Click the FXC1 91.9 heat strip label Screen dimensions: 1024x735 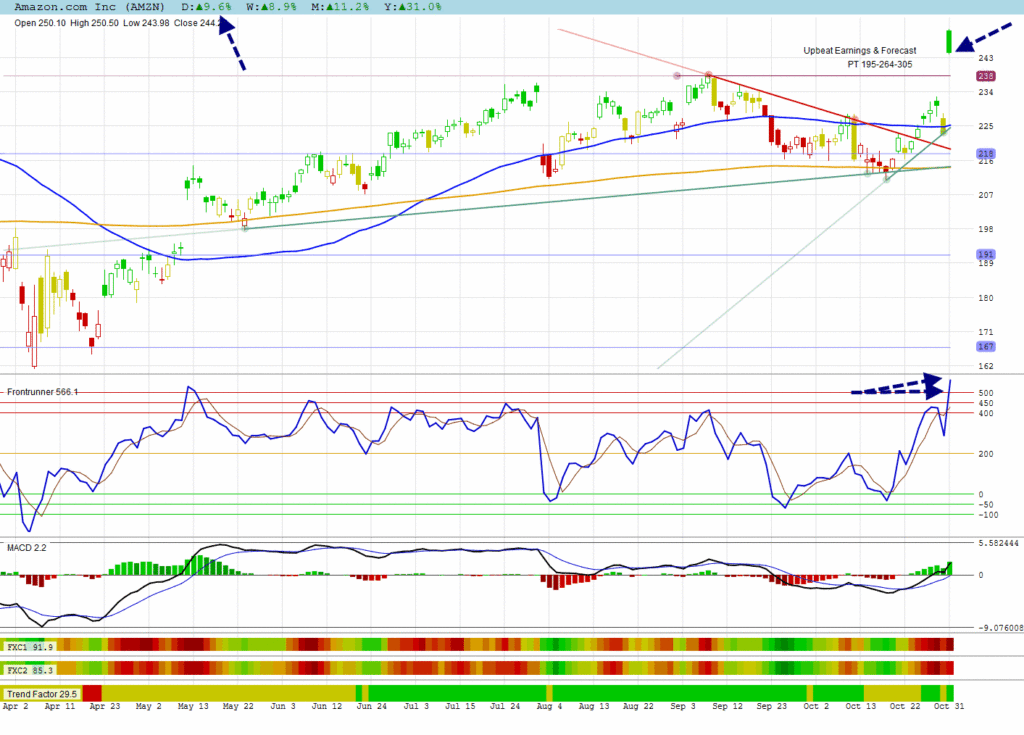24,647
